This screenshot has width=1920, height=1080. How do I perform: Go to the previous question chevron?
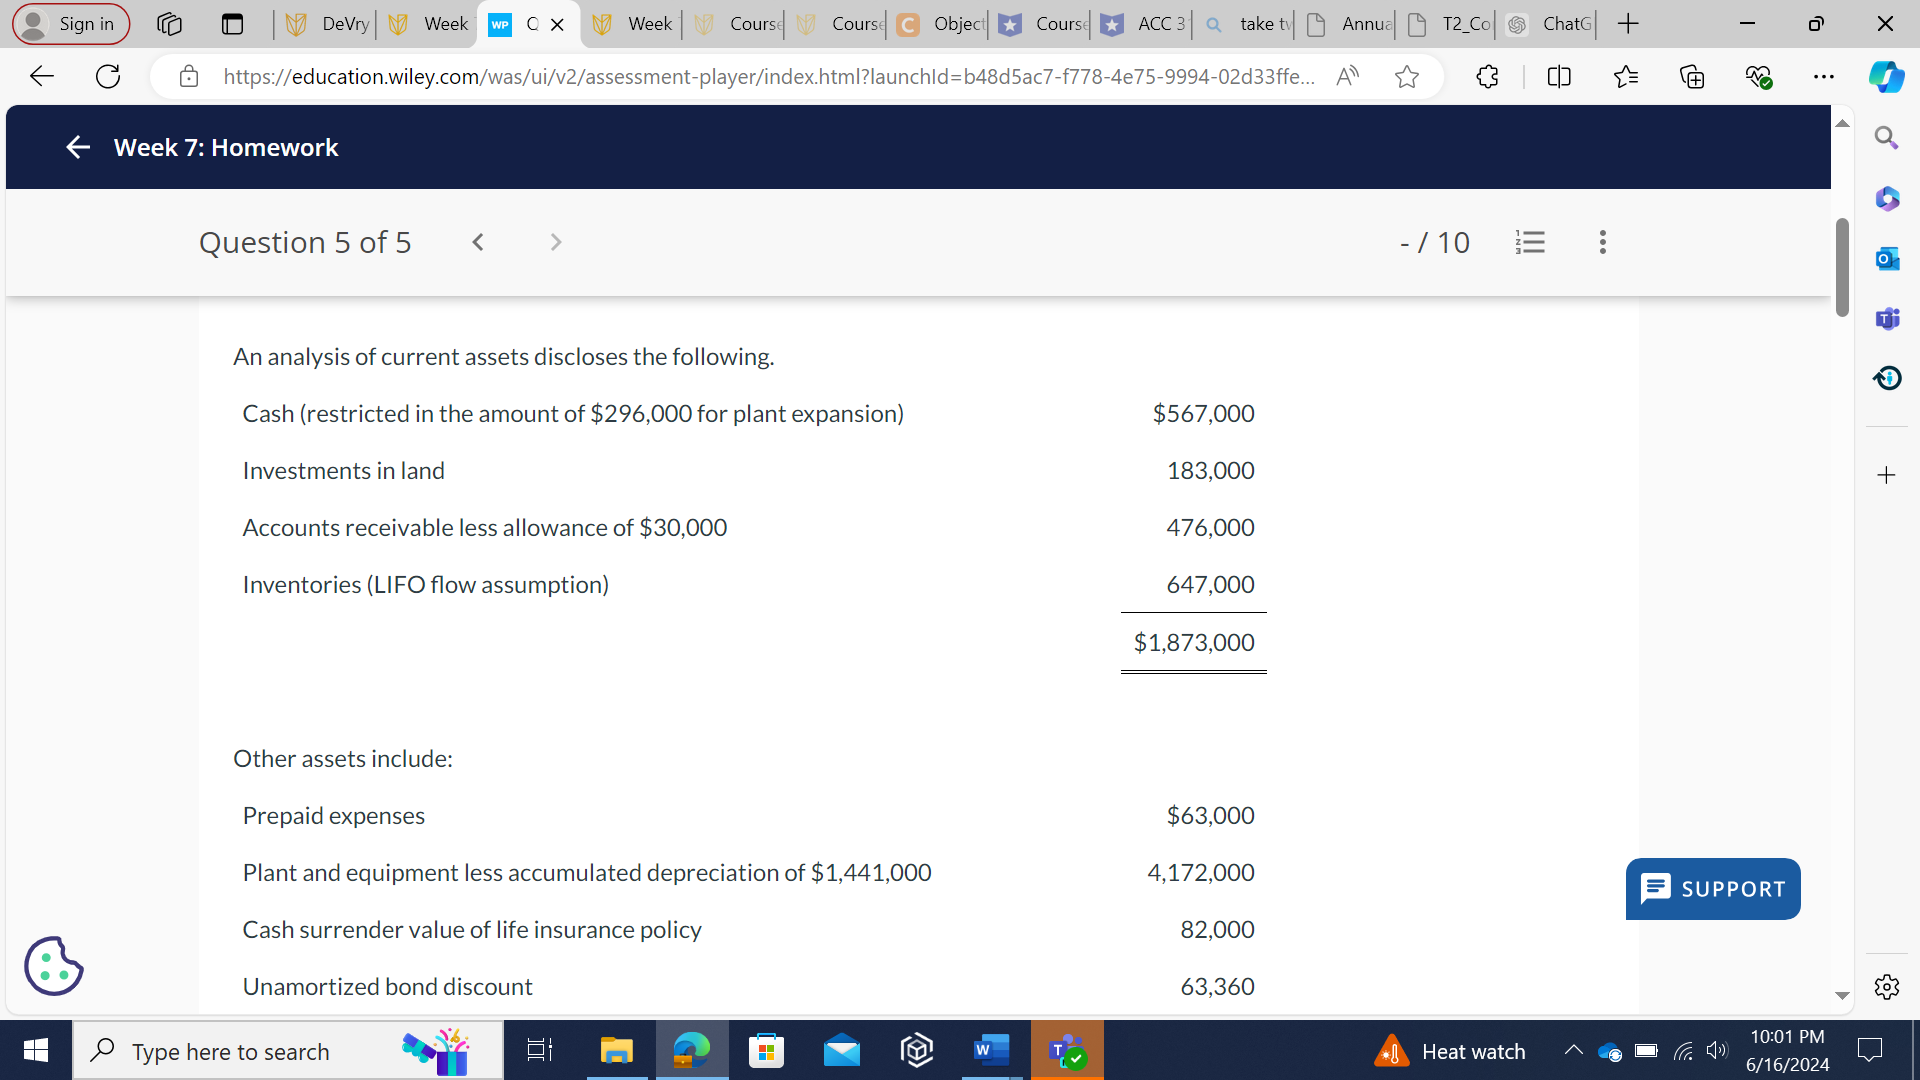click(478, 242)
